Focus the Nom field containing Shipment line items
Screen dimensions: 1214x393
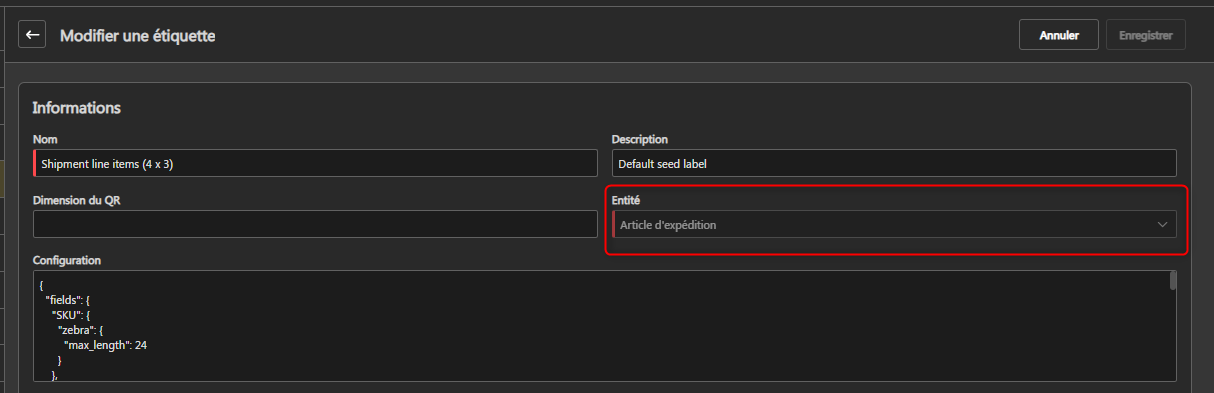[x=315, y=163]
